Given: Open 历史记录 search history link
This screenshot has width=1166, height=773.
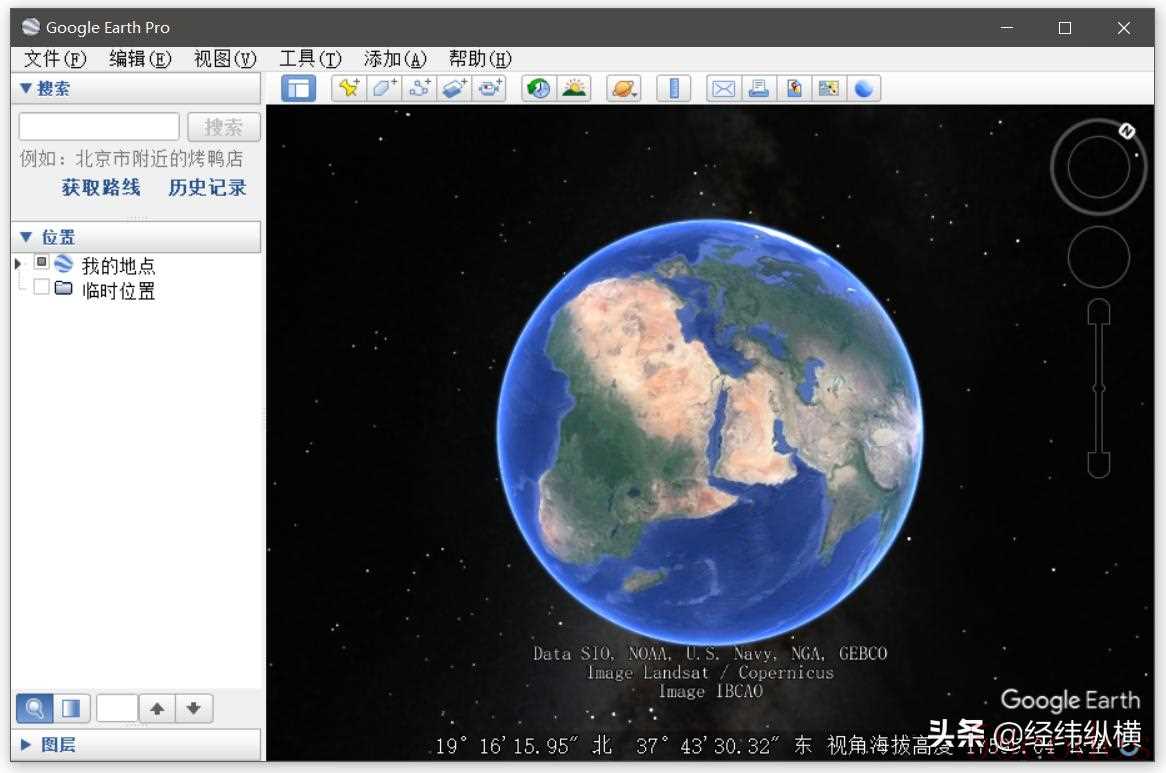Looking at the screenshot, I should pyautogui.click(x=207, y=188).
